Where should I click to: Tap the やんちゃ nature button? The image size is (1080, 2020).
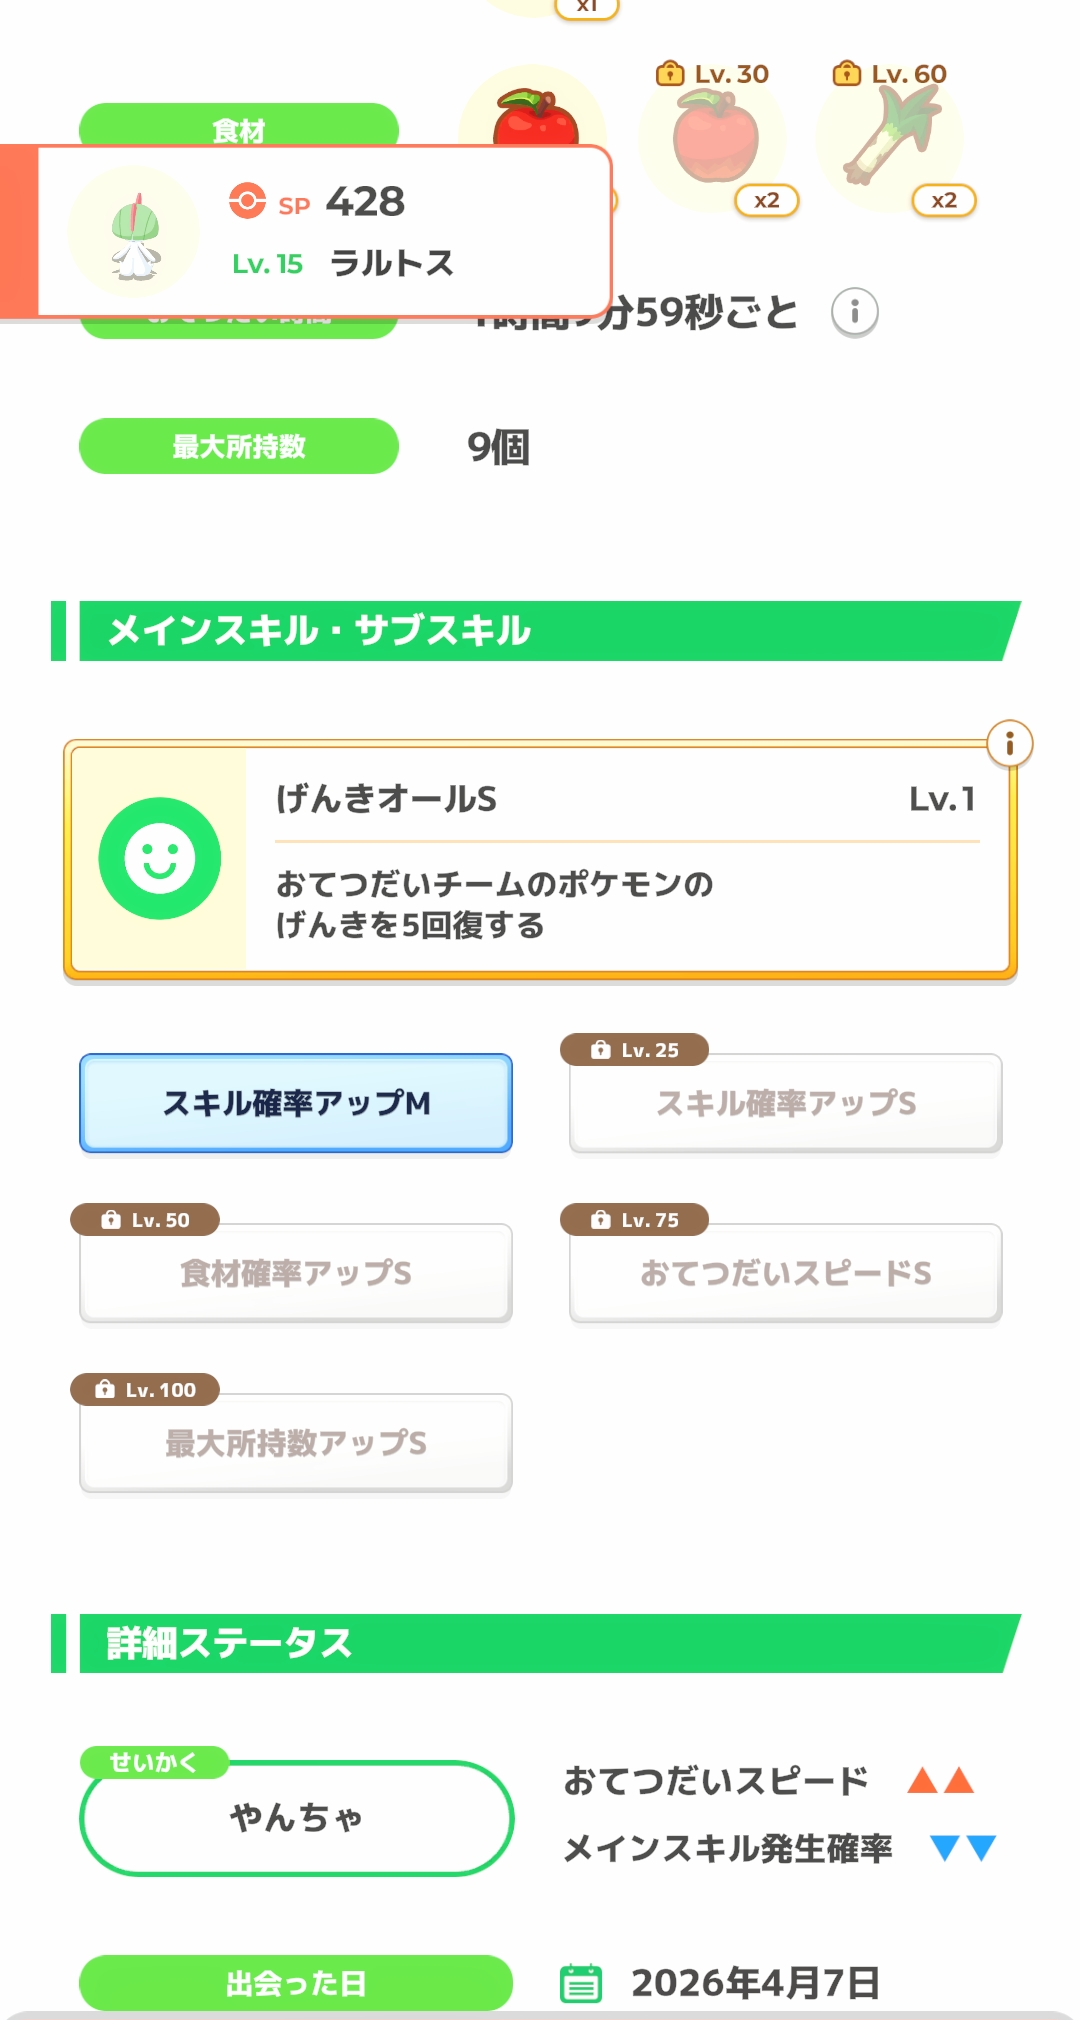(x=296, y=1817)
